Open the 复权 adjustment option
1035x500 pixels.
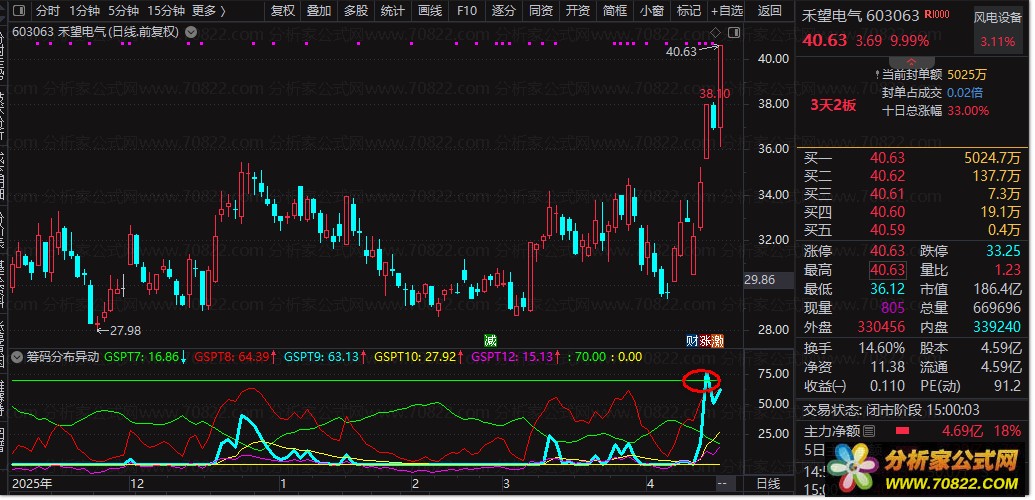click(283, 11)
